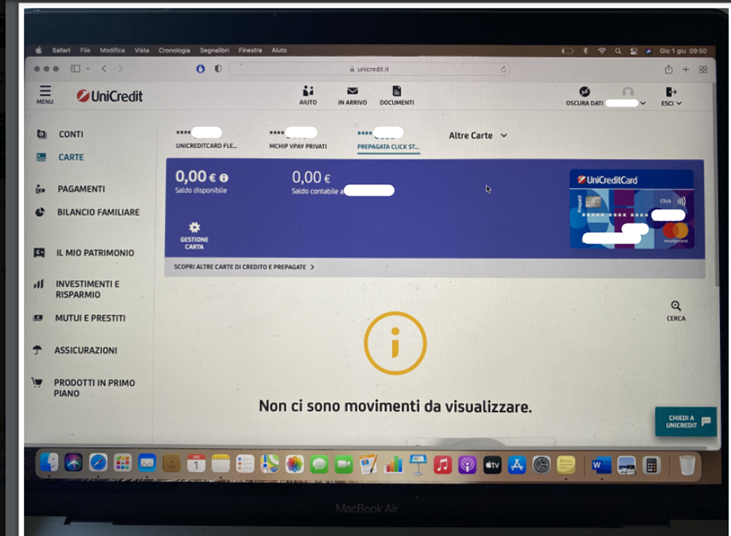Toggle Oscura Dati to hide data

[586, 93]
